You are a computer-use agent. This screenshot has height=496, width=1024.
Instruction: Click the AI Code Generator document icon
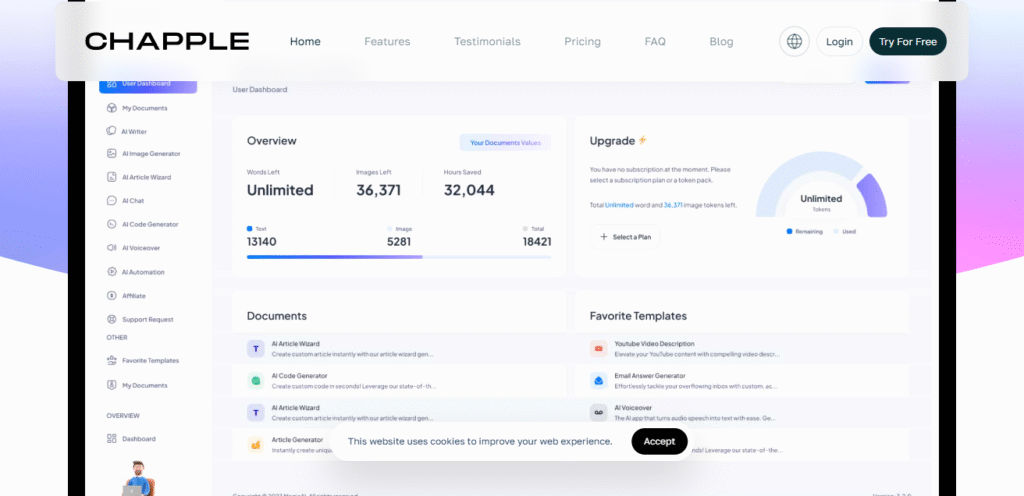[255, 380]
